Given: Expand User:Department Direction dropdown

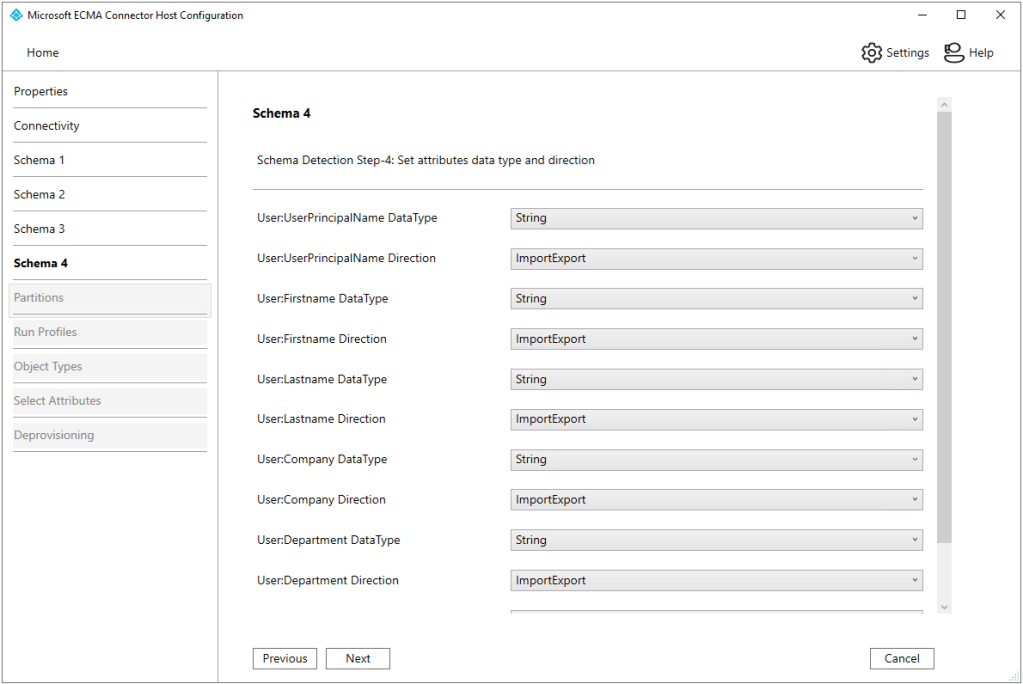Looking at the screenshot, I should click(x=716, y=580).
